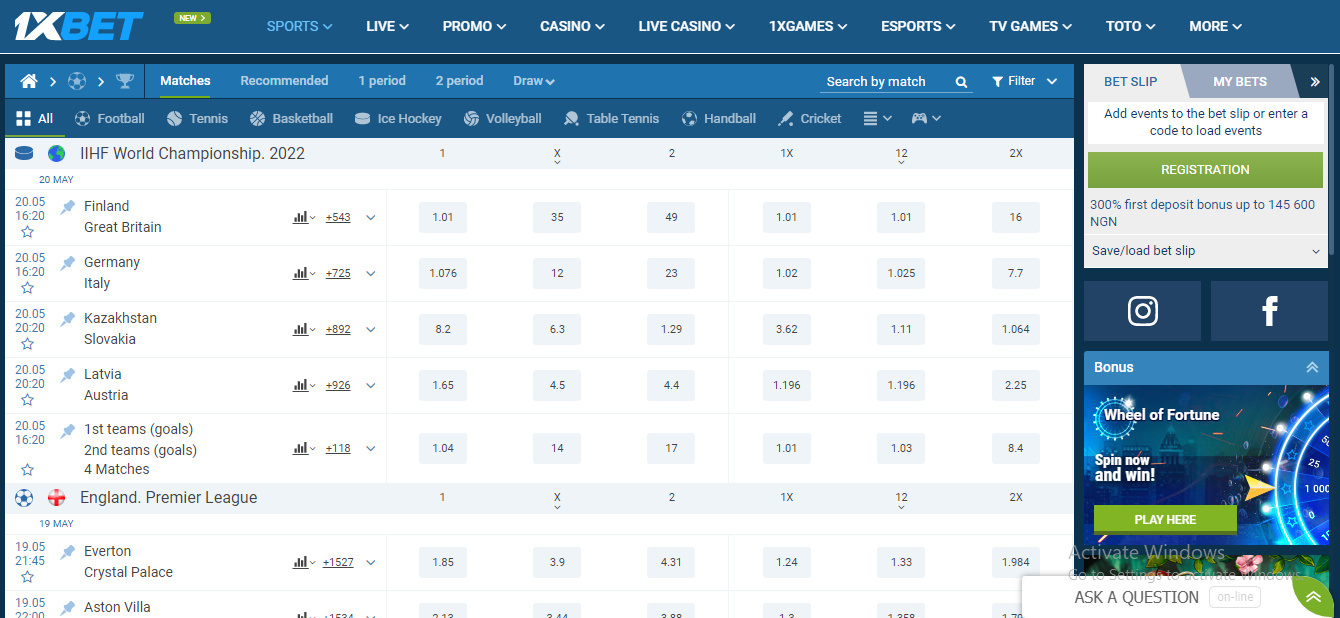Favorite the Kazakhstan vs Slovakia match star
1340x618 pixels.
tap(27, 344)
